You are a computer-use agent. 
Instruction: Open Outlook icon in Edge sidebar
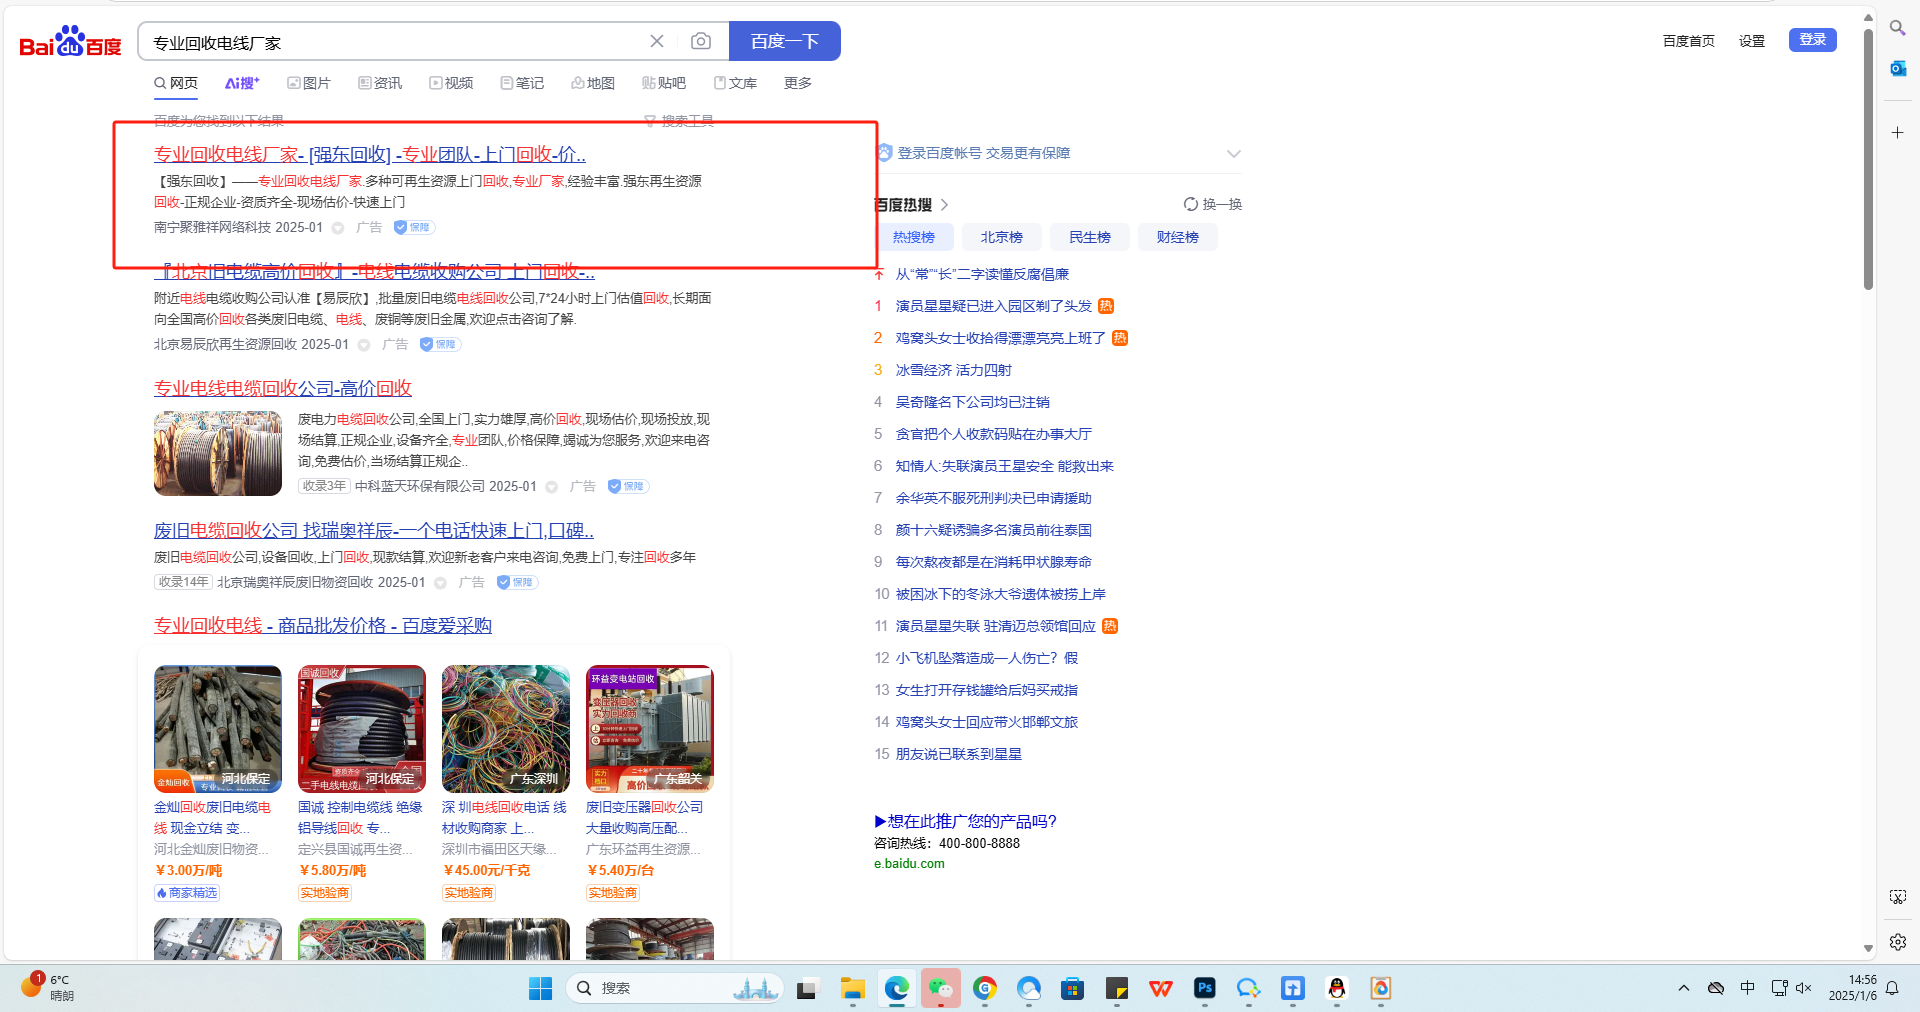point(1897,68)
